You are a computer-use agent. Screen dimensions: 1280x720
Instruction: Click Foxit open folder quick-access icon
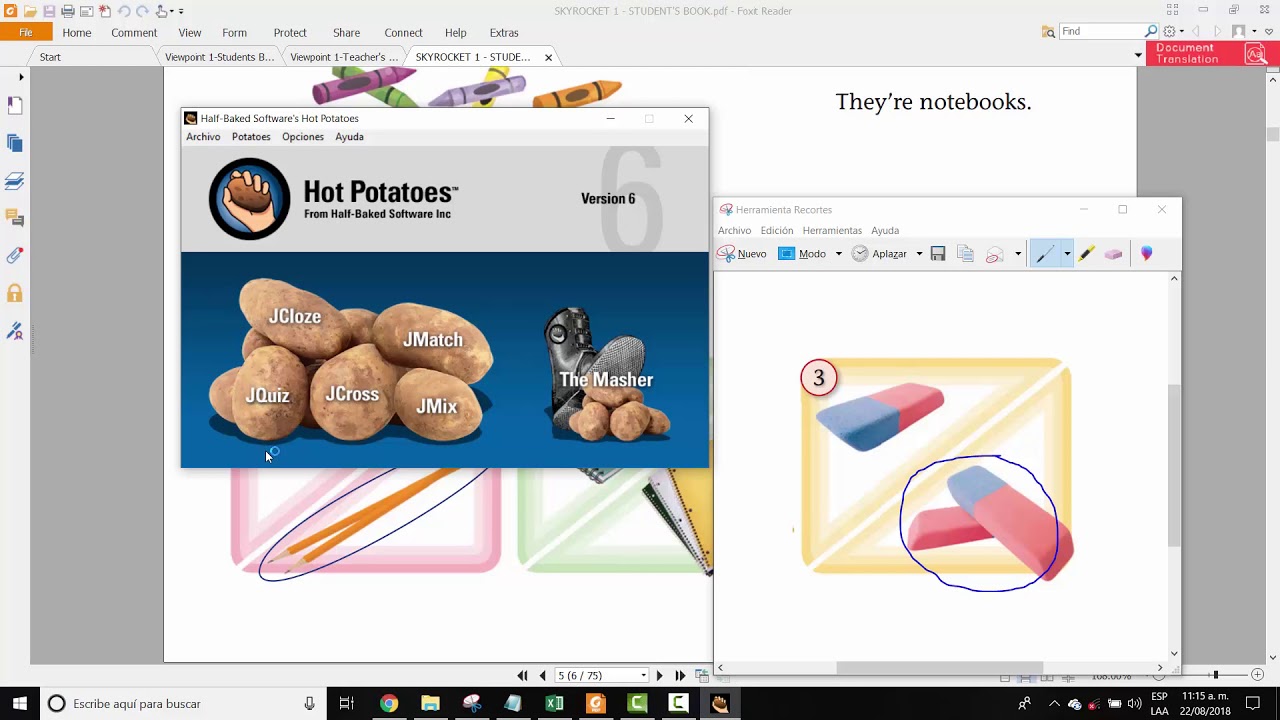[x=30, y=11]
